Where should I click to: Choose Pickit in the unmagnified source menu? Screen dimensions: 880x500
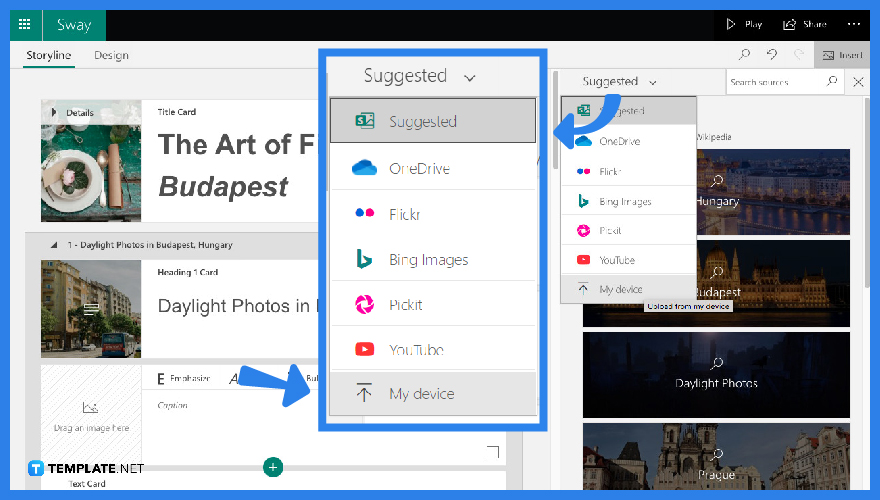[629, 230]
